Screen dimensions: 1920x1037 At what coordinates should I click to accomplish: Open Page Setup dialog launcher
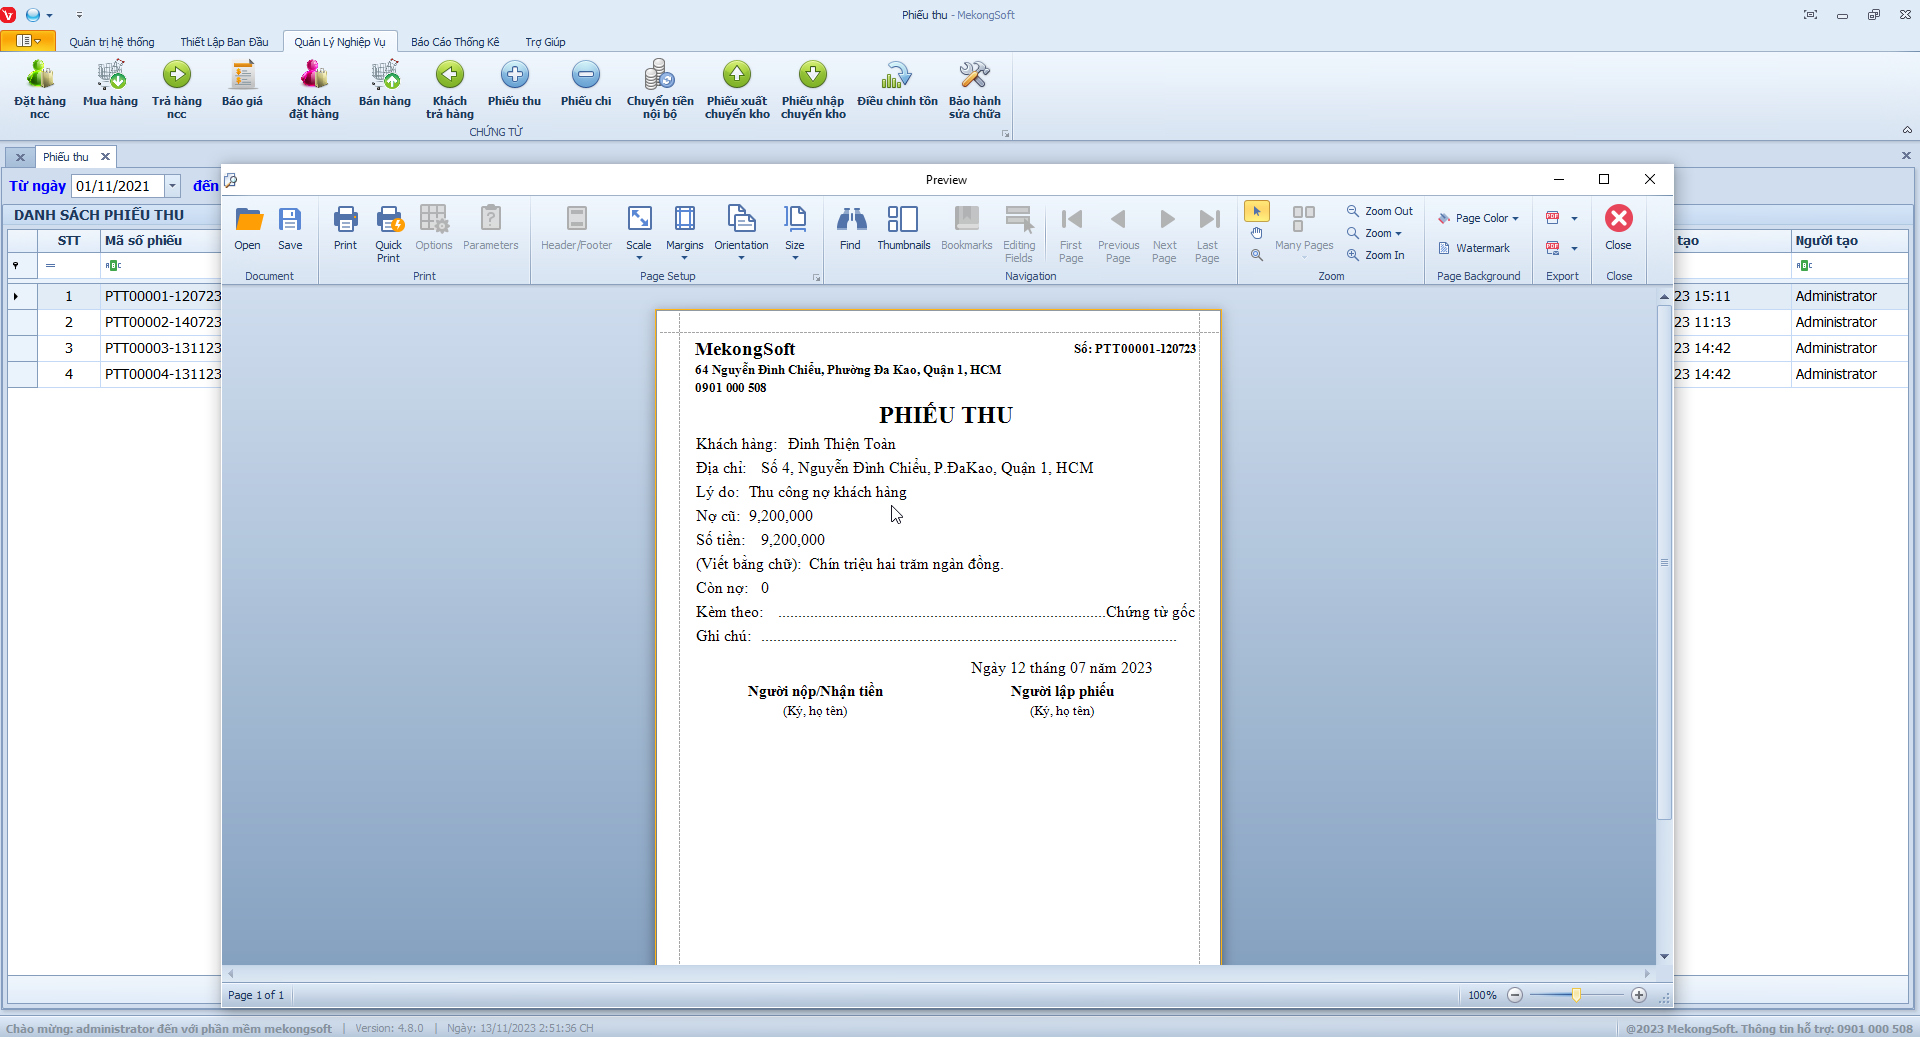tap(816, 278)
